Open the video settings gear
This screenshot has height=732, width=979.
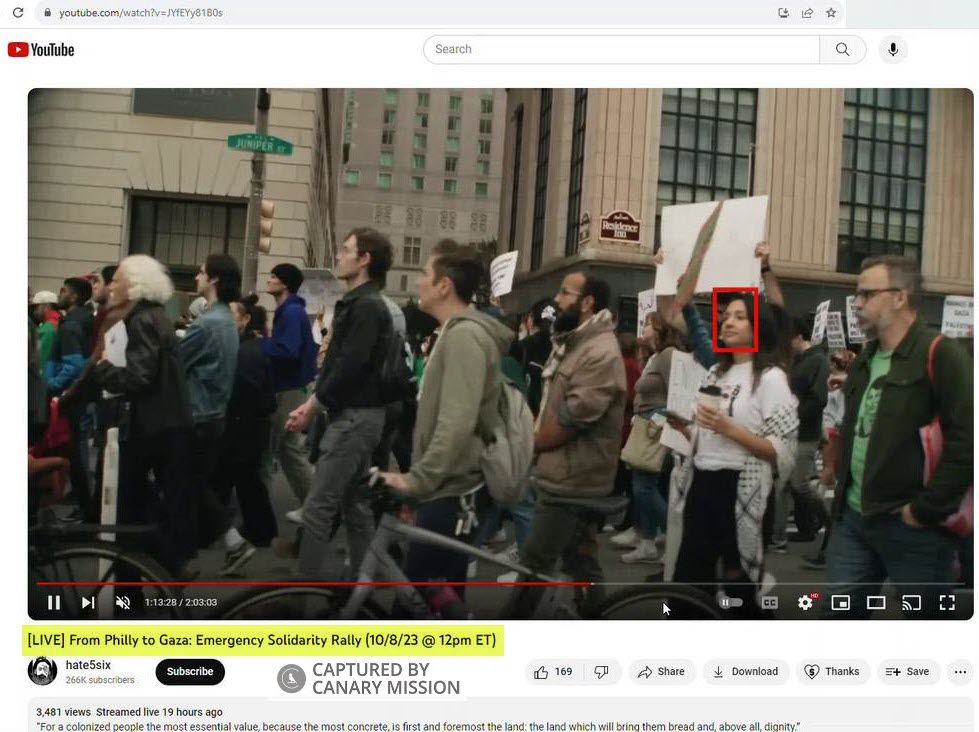tap(805, 602)
